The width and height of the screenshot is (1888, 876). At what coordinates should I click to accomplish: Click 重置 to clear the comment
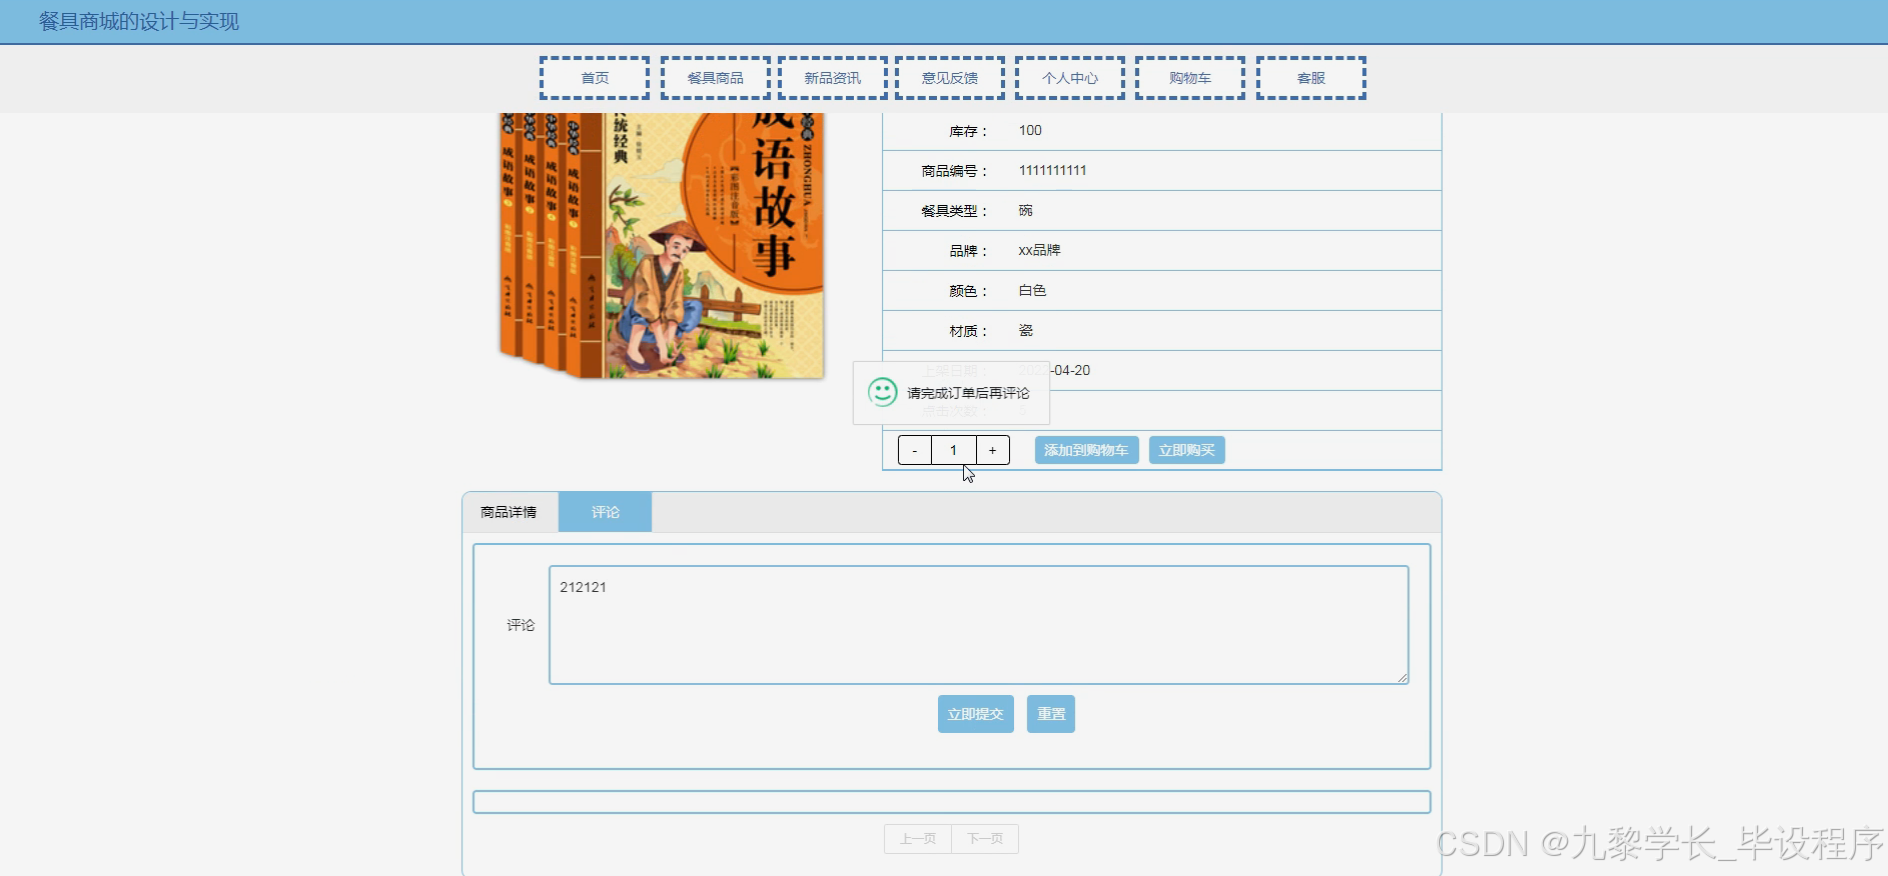pyautogui.click(x=1051, y=714)
